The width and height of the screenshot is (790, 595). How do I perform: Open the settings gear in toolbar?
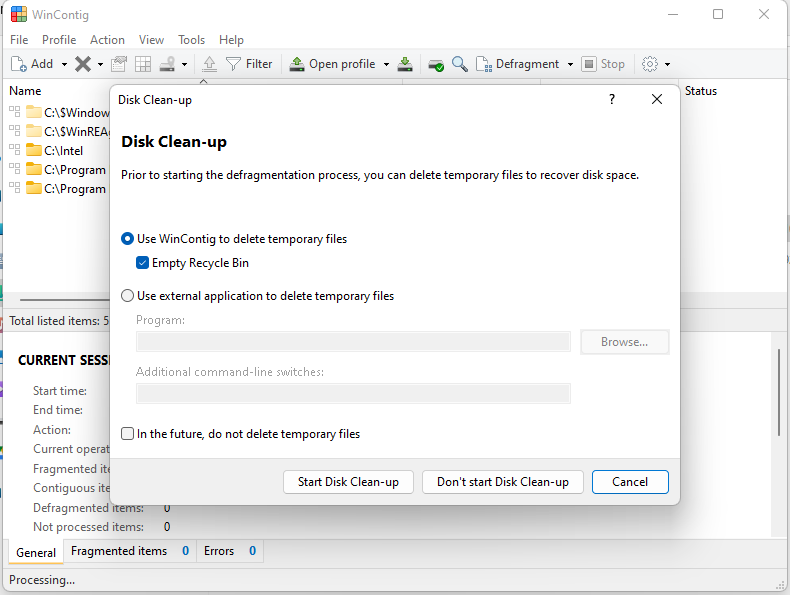[650, 64]
